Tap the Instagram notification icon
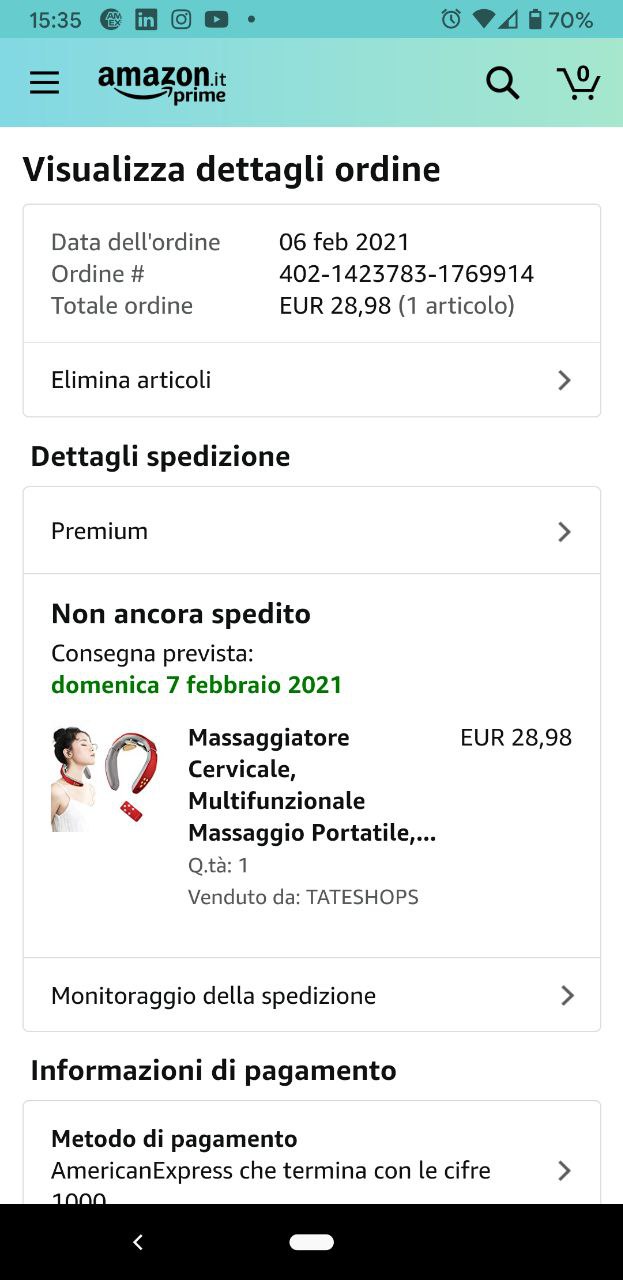Screen dimensions: 623x1280 pyautogui.click(x=181, y=19)
